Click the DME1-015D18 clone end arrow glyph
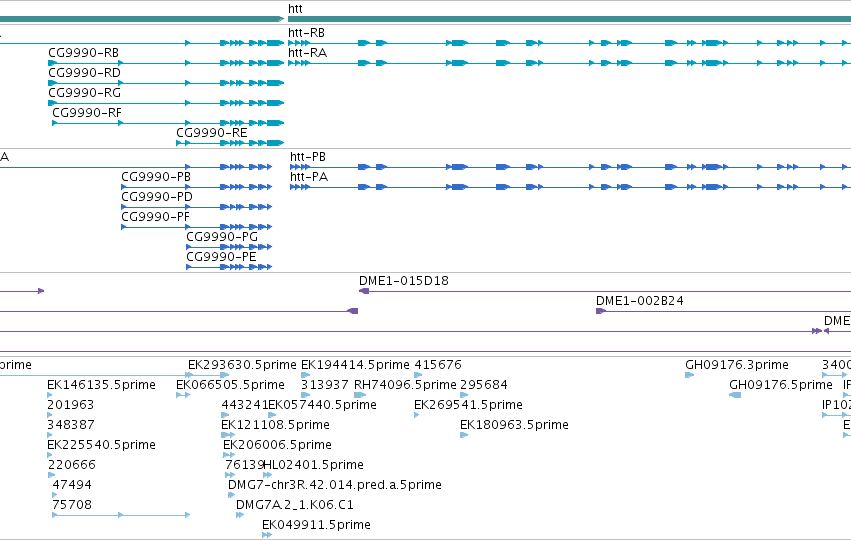The width and height of the screenshot is (851, 540). (364, 291)
